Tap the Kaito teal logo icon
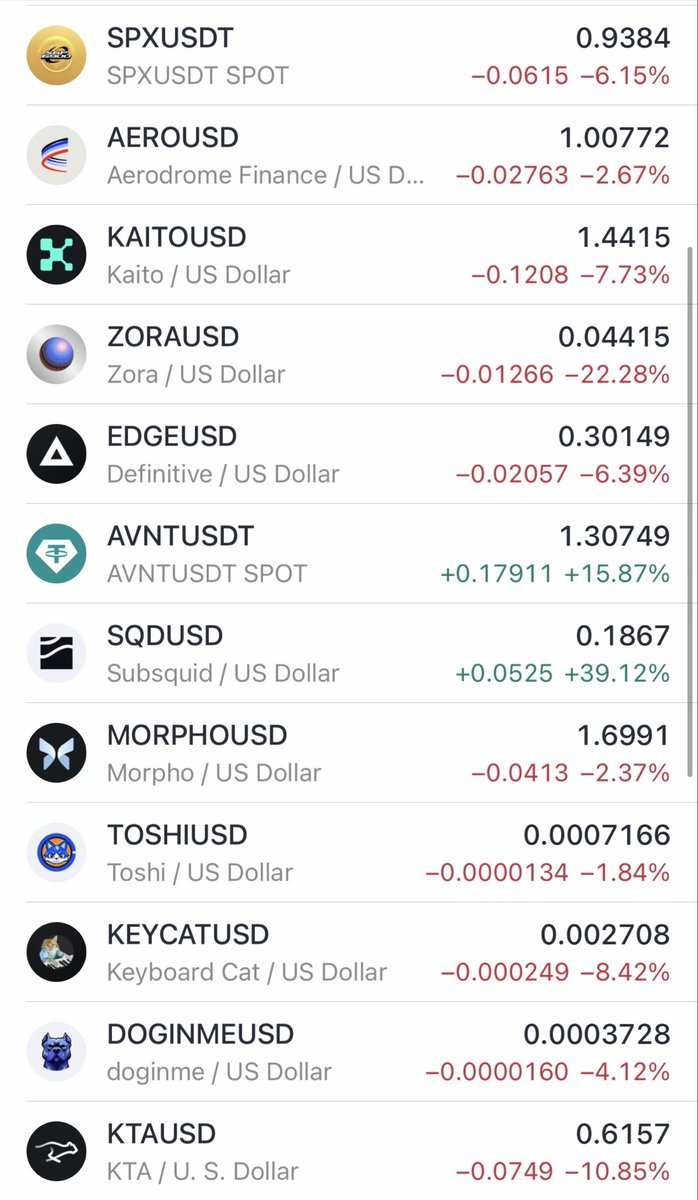Viewport: 698px width, 1200px height. pos(56,255)
